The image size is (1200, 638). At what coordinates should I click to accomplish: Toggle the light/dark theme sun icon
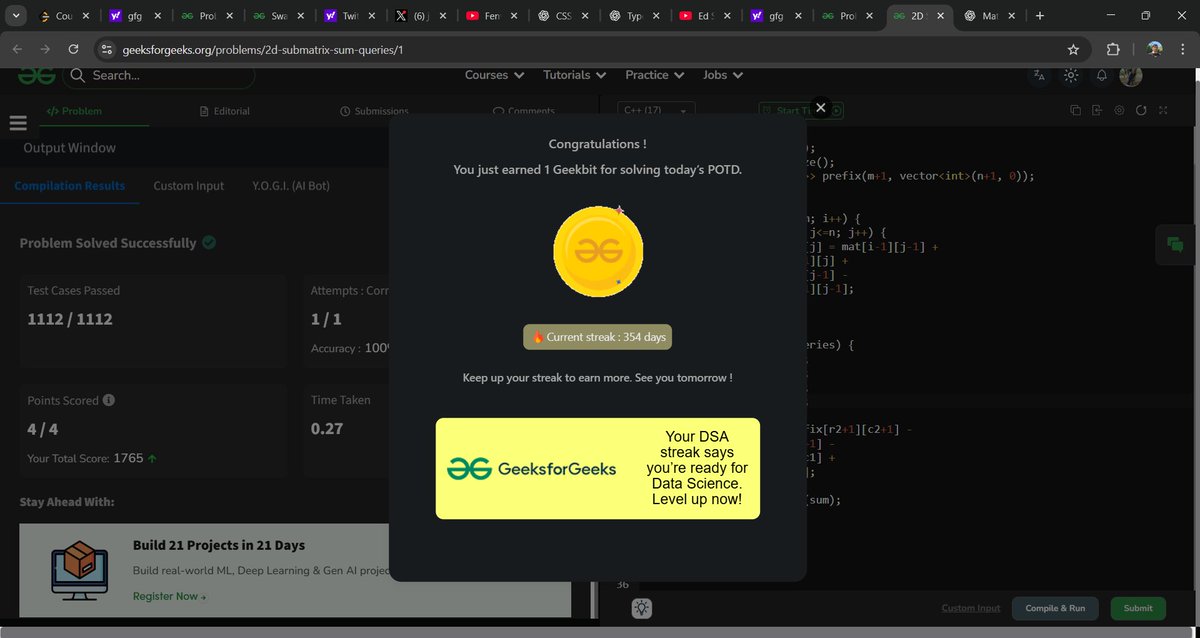click(x=1071, y=75)
